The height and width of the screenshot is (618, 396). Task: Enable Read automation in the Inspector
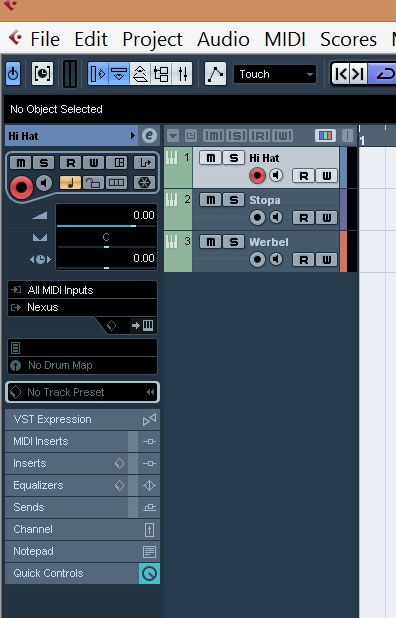pos(71,162)
